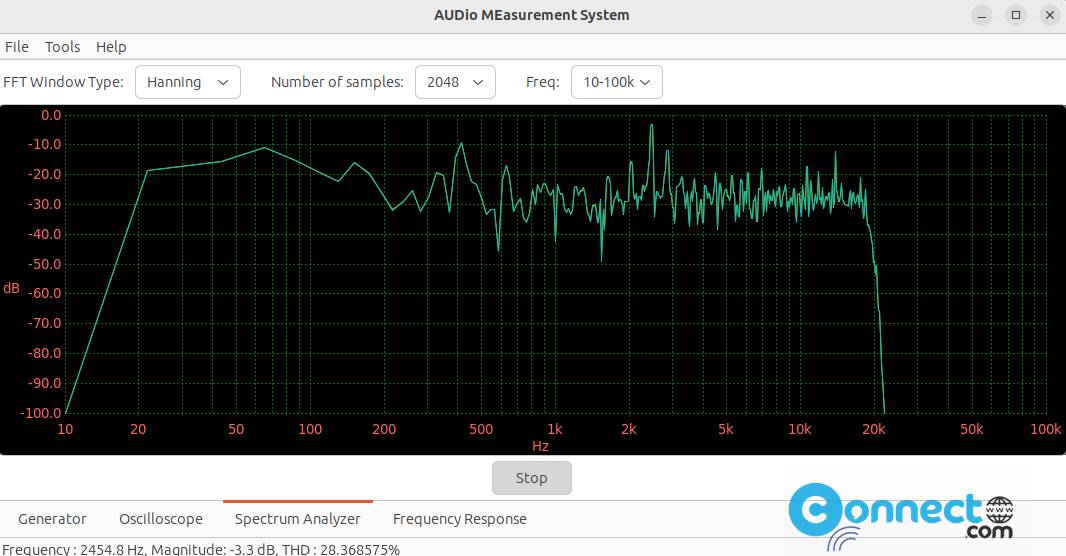The height and width of the screenshot is (556, 1066).
Task: Click the window title AUDio MEasurement System
Action: tap(532, 15)
